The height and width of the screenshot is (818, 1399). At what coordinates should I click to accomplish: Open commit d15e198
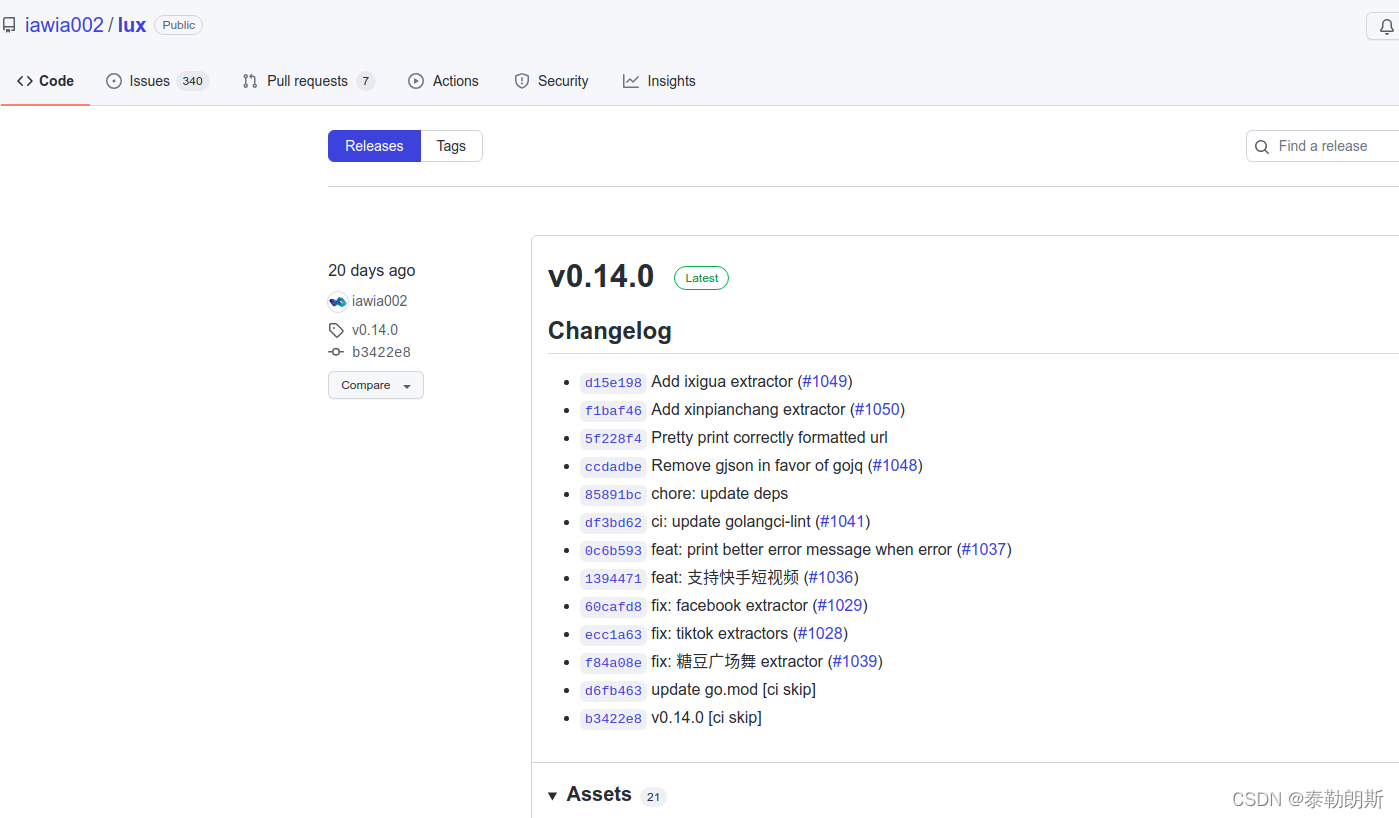coord(613,382)
